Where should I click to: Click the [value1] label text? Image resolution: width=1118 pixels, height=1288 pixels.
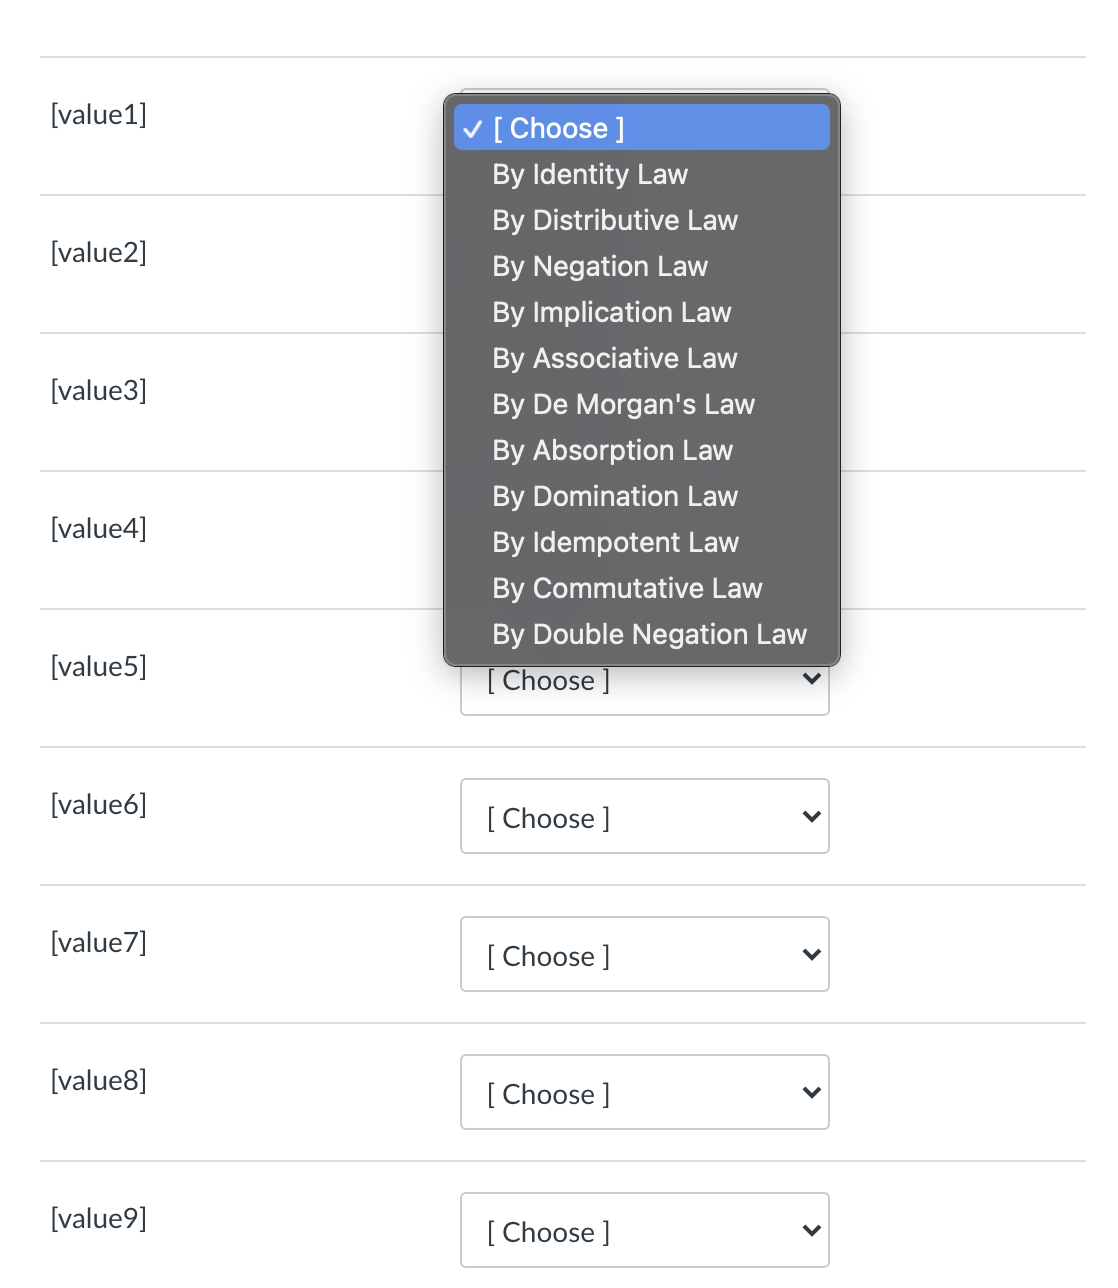click(98, 114)
